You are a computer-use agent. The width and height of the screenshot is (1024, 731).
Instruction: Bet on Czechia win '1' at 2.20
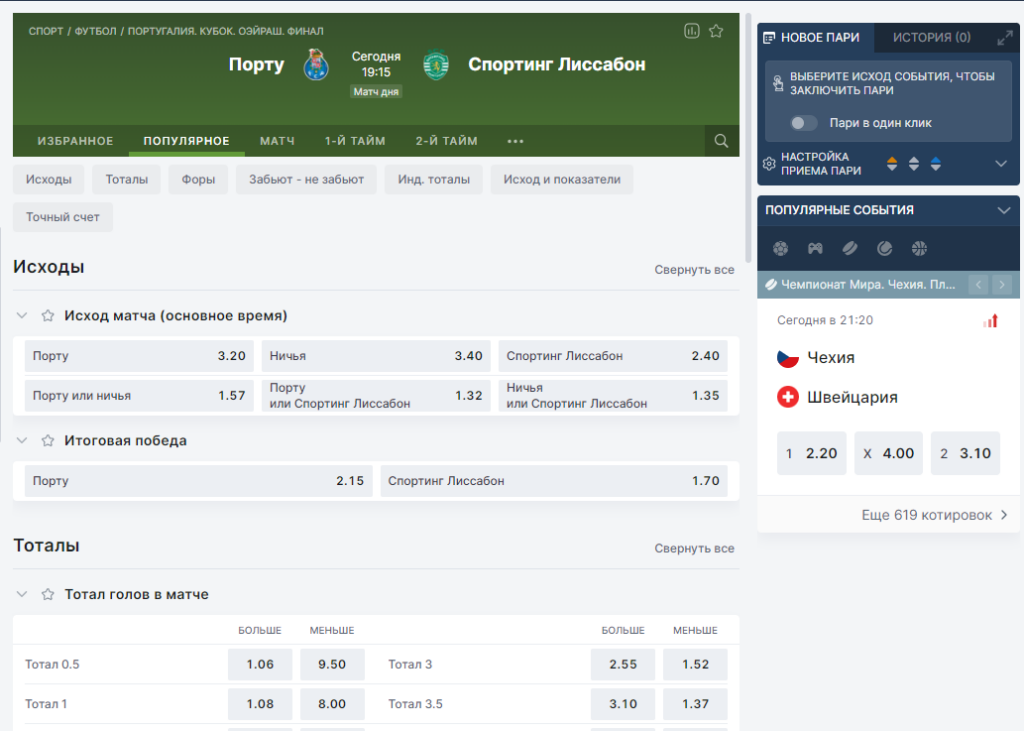pos(812,453)
